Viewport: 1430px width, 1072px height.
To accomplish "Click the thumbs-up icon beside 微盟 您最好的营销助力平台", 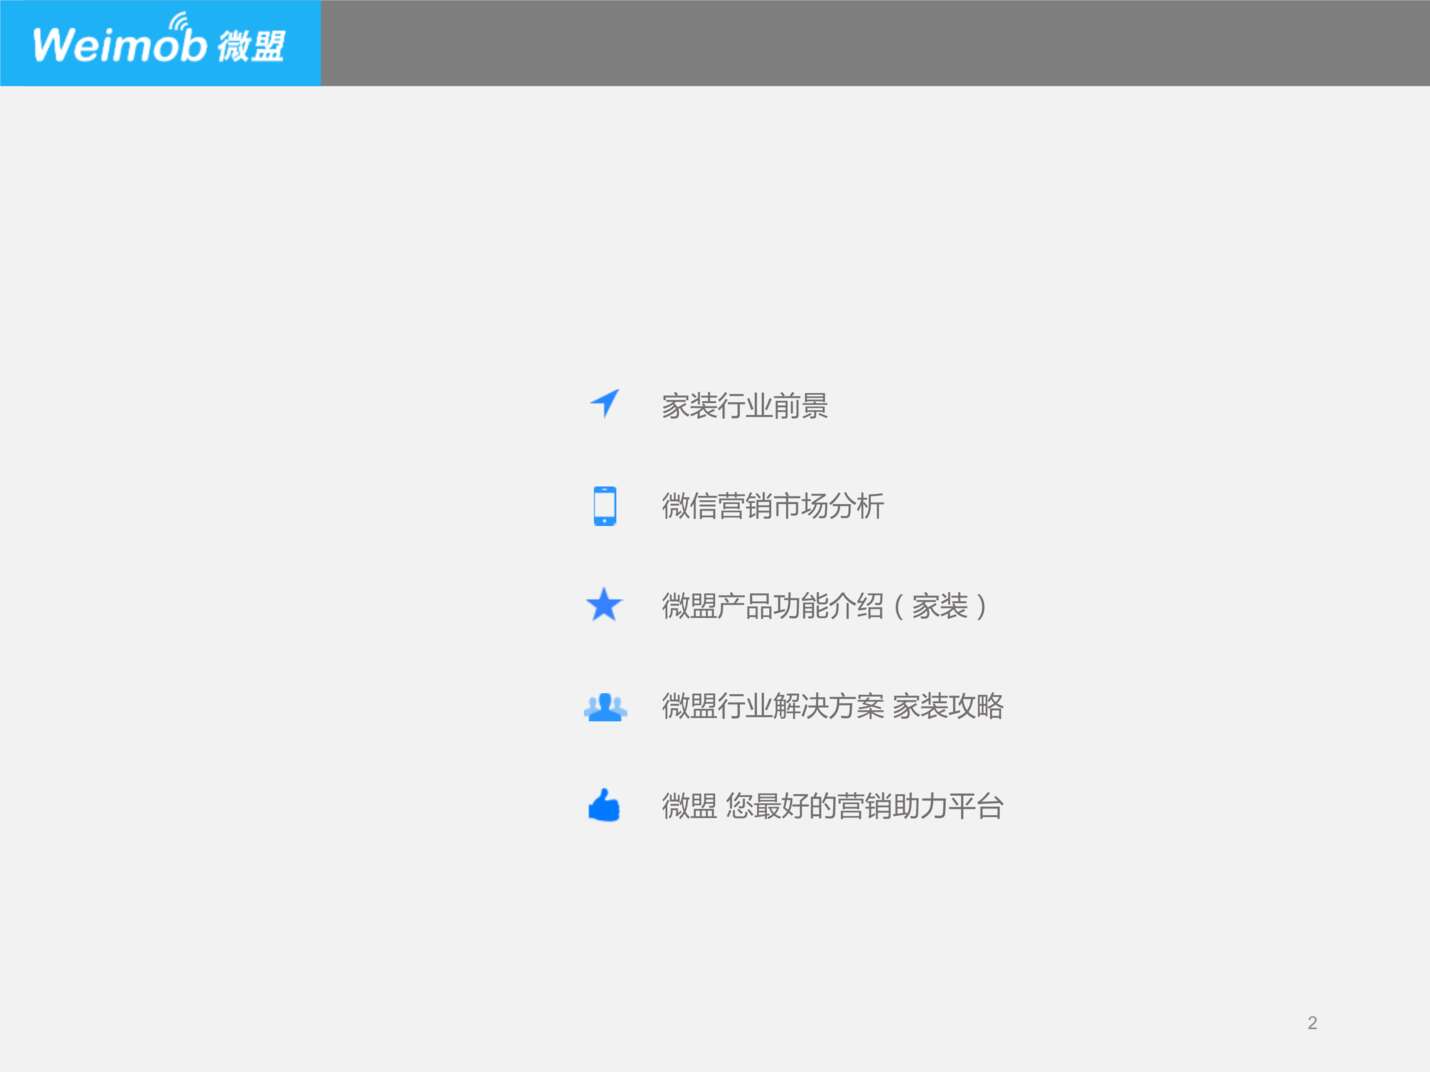I will pyautogui.click(x=604, y=805).
